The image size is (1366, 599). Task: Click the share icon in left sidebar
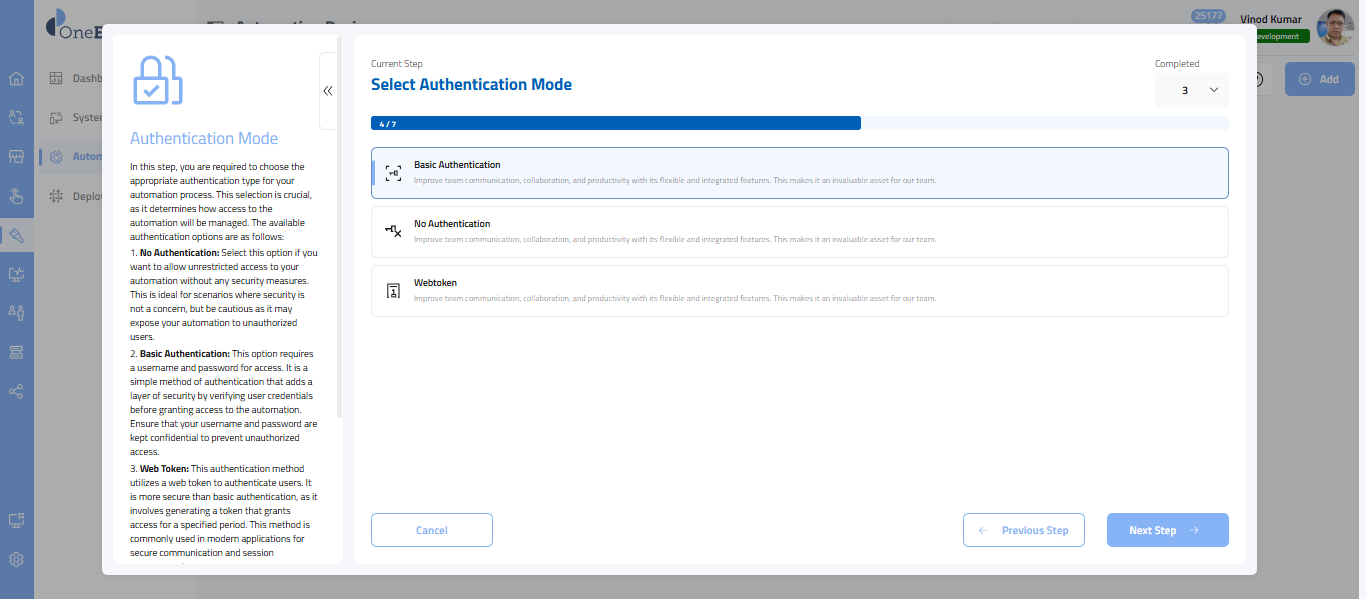tap(16, 391)
